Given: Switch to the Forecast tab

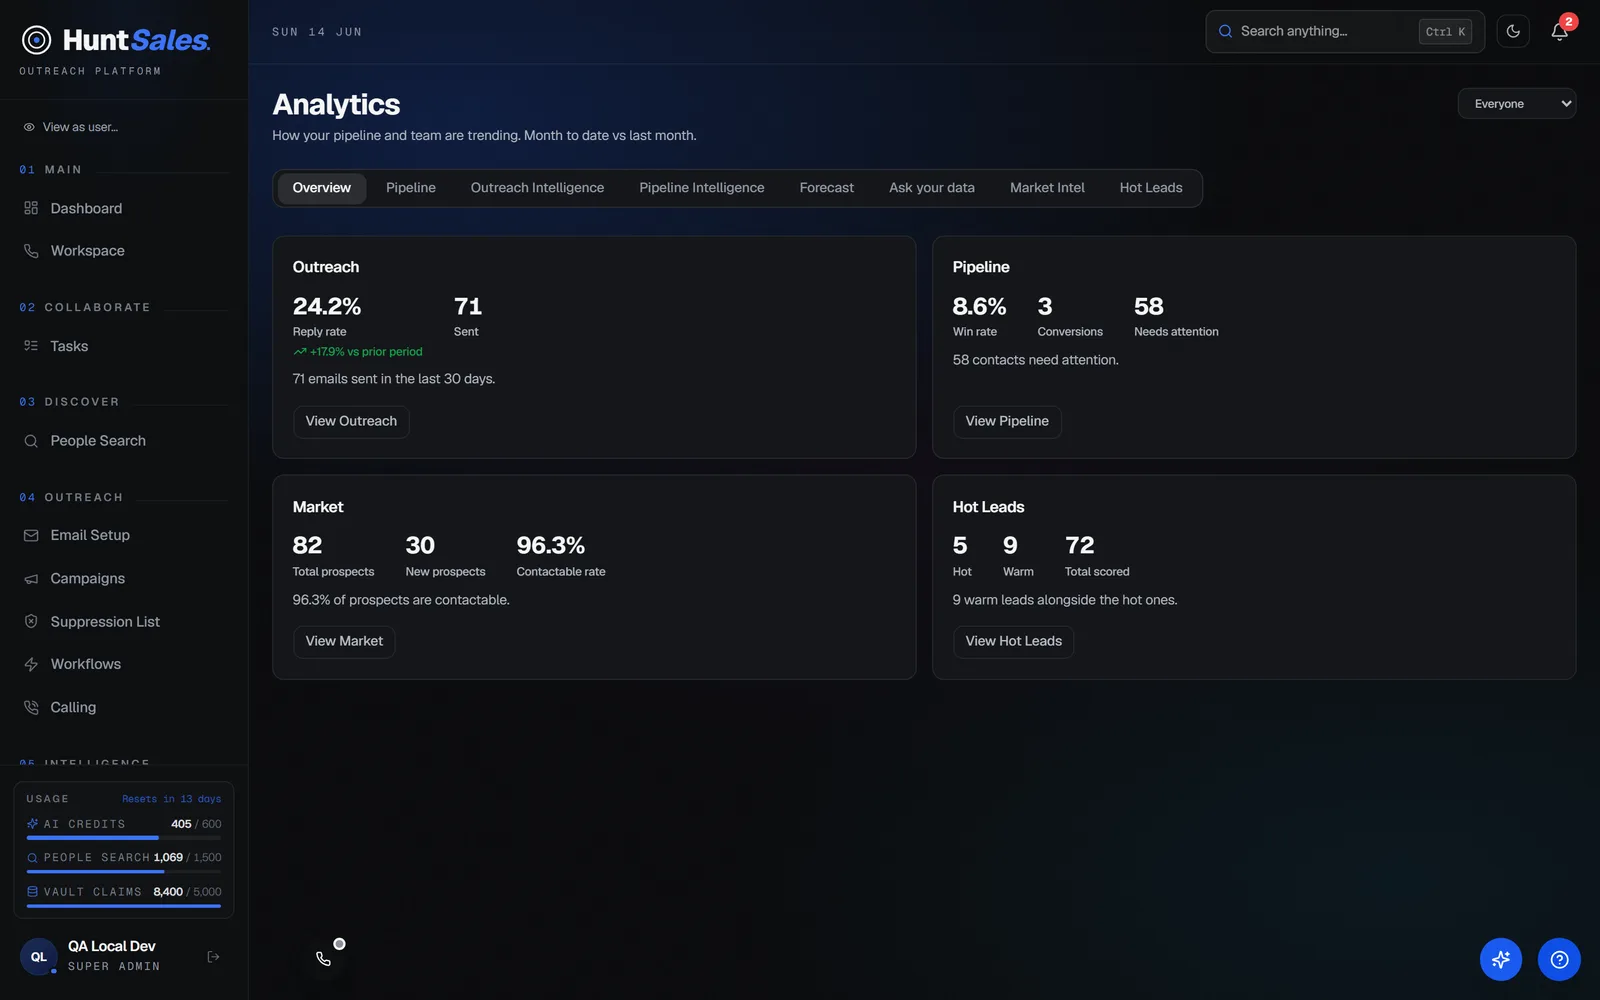Looking at the screenshot, I should pos(827,188).
